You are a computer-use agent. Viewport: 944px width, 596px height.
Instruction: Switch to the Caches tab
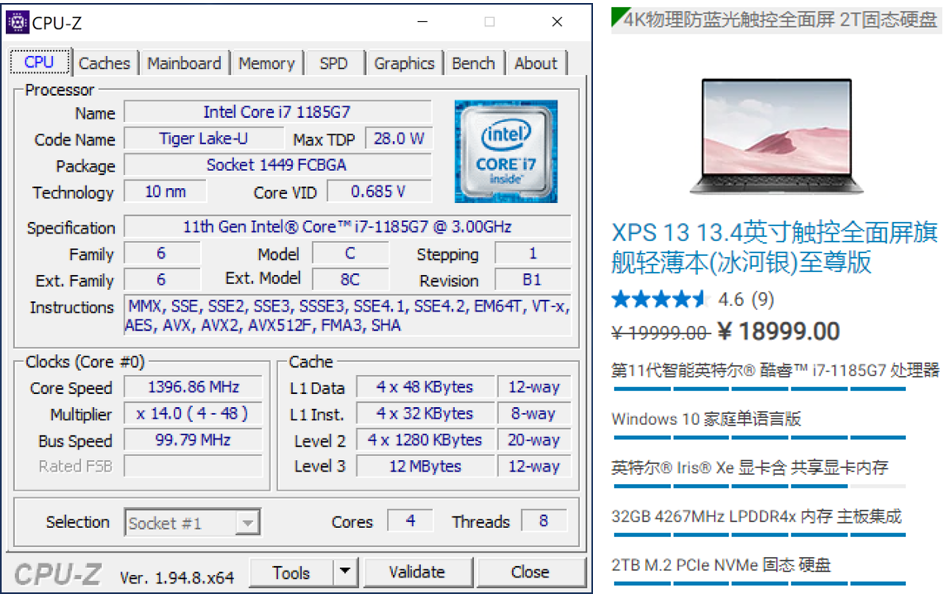click(x=104, y=63)
